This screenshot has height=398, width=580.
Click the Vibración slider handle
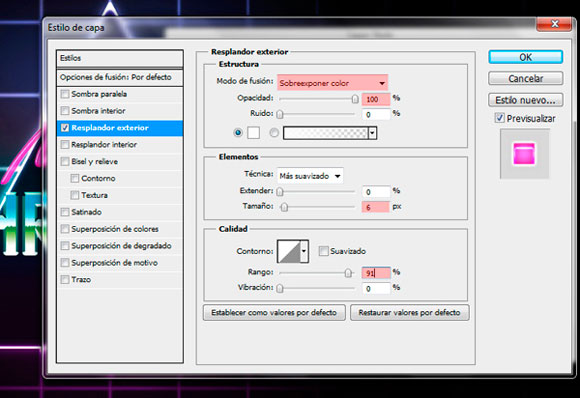click(x=280, y=288)
